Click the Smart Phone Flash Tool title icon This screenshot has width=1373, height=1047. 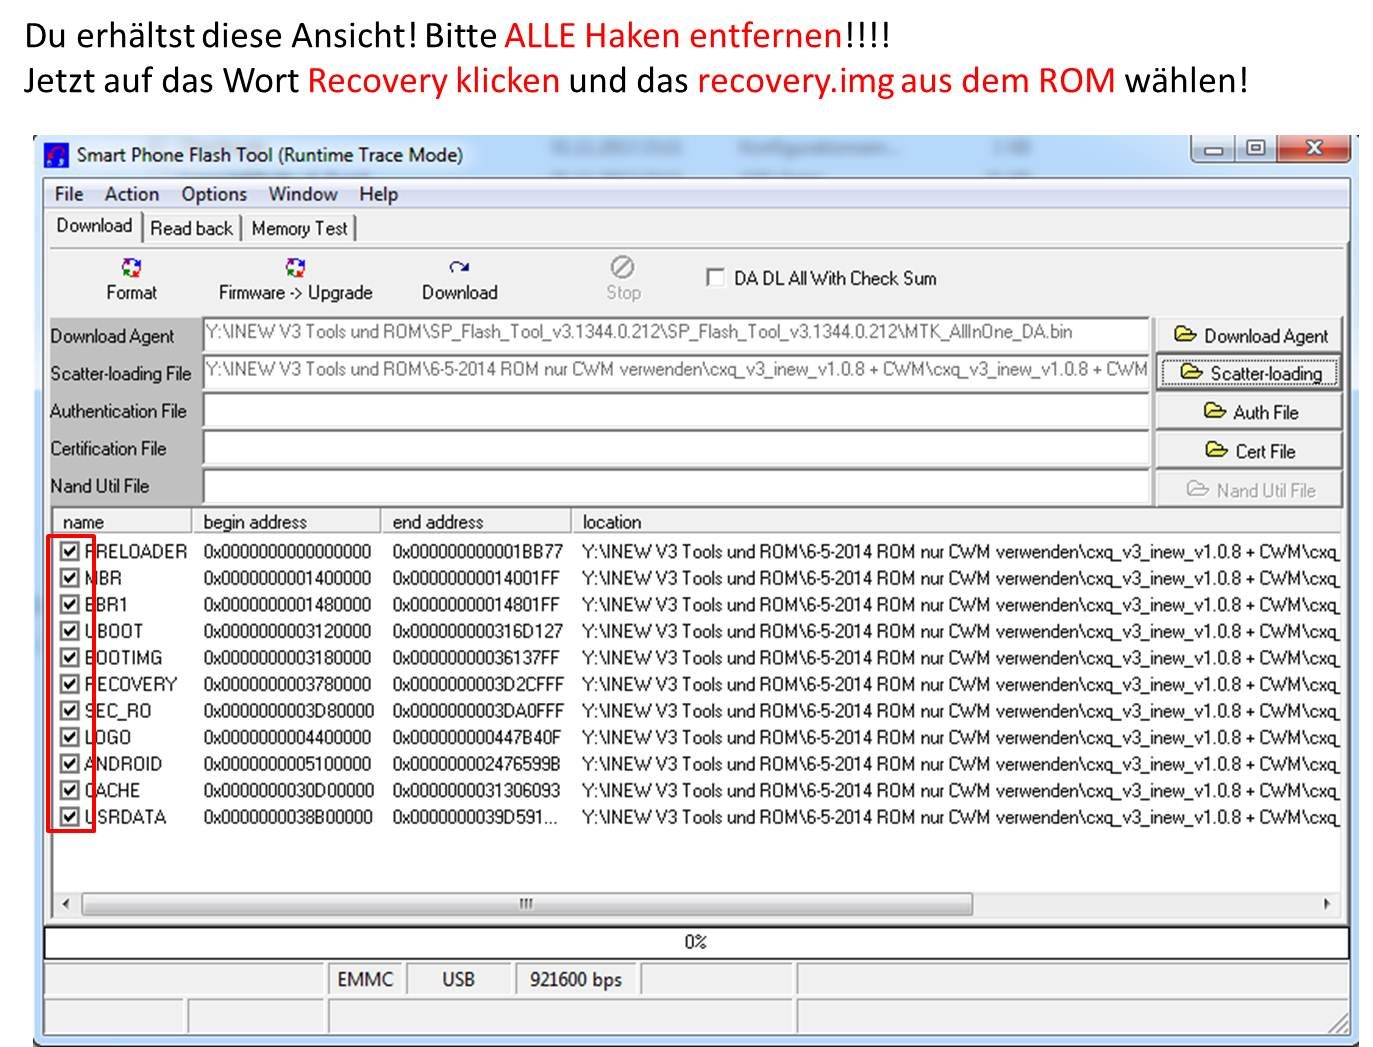tap(57, 155)
